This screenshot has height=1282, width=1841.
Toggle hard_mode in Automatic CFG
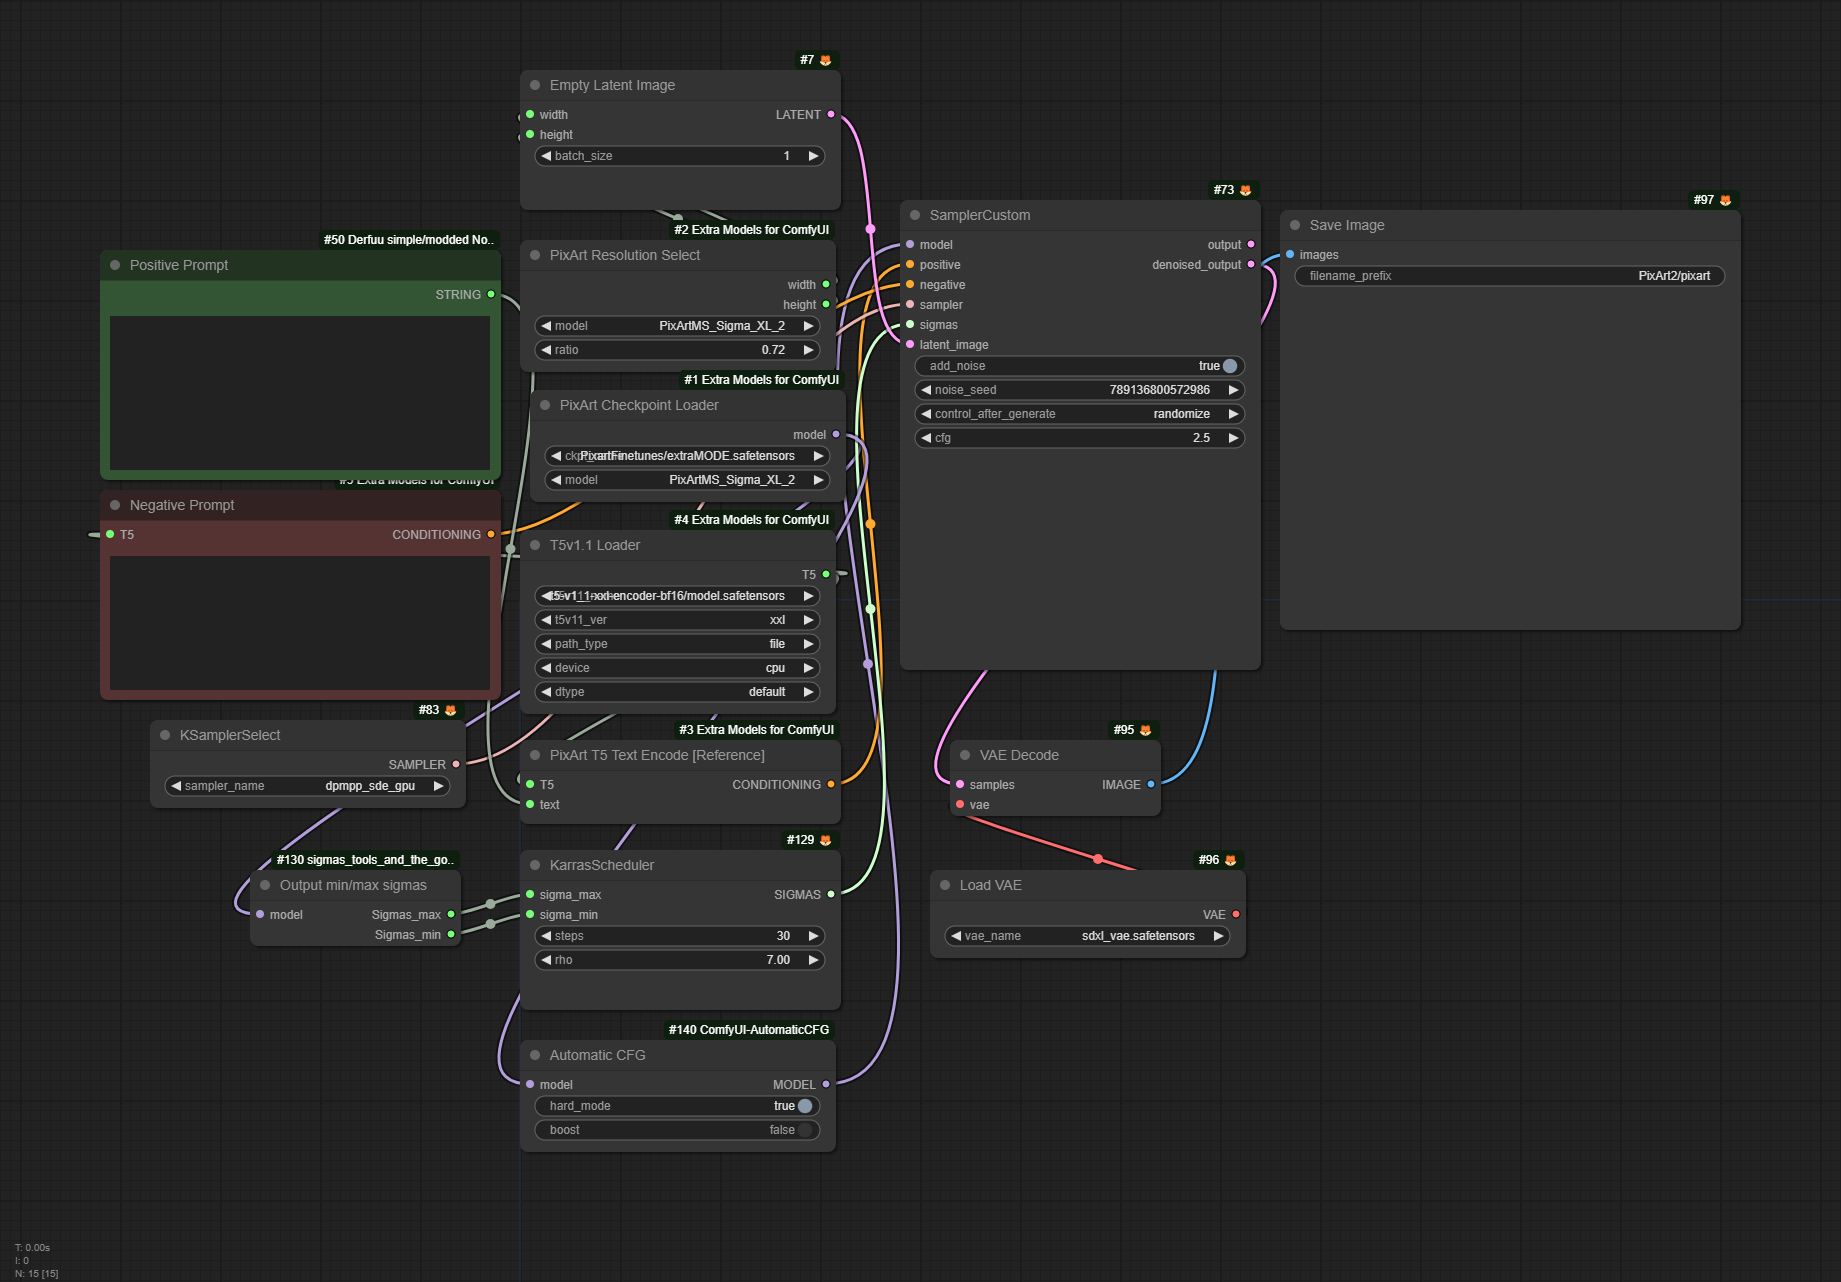click(804, 1106)
